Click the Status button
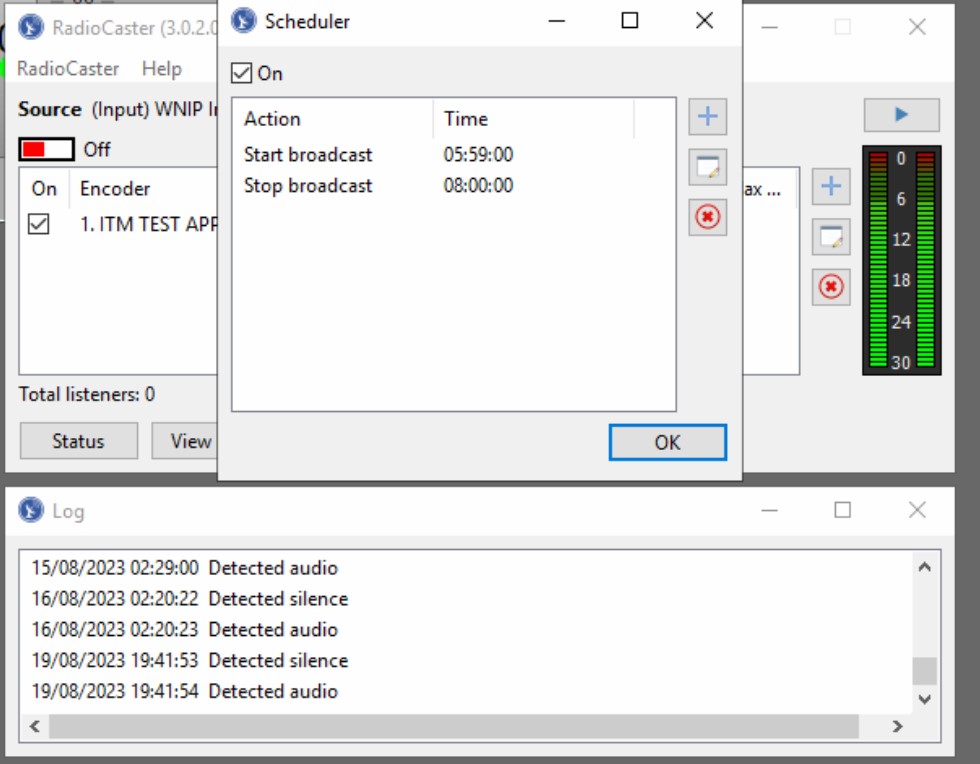The width and height of the screenshot is (980, 764). pyautogui.click(x=79, y=441)
